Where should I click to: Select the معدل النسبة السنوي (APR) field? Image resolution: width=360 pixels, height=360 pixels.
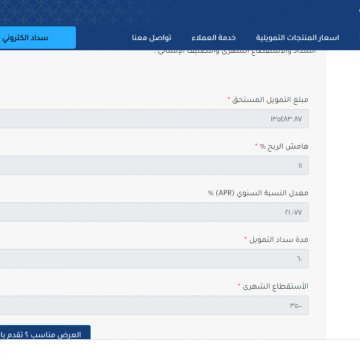point(154,212)
